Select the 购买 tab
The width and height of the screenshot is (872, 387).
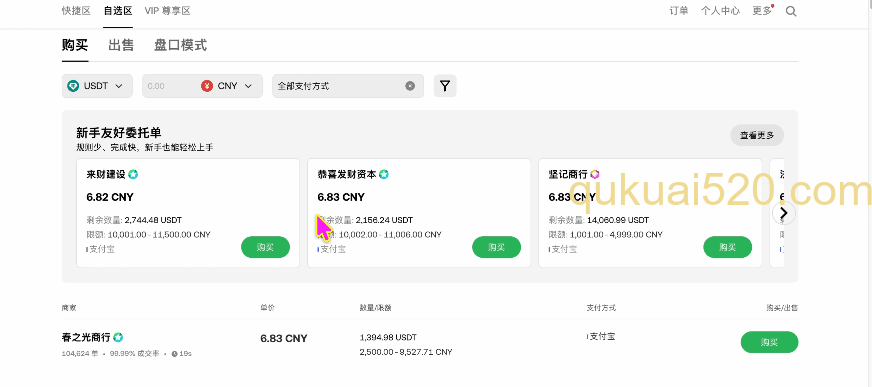(x=75, y=45)
